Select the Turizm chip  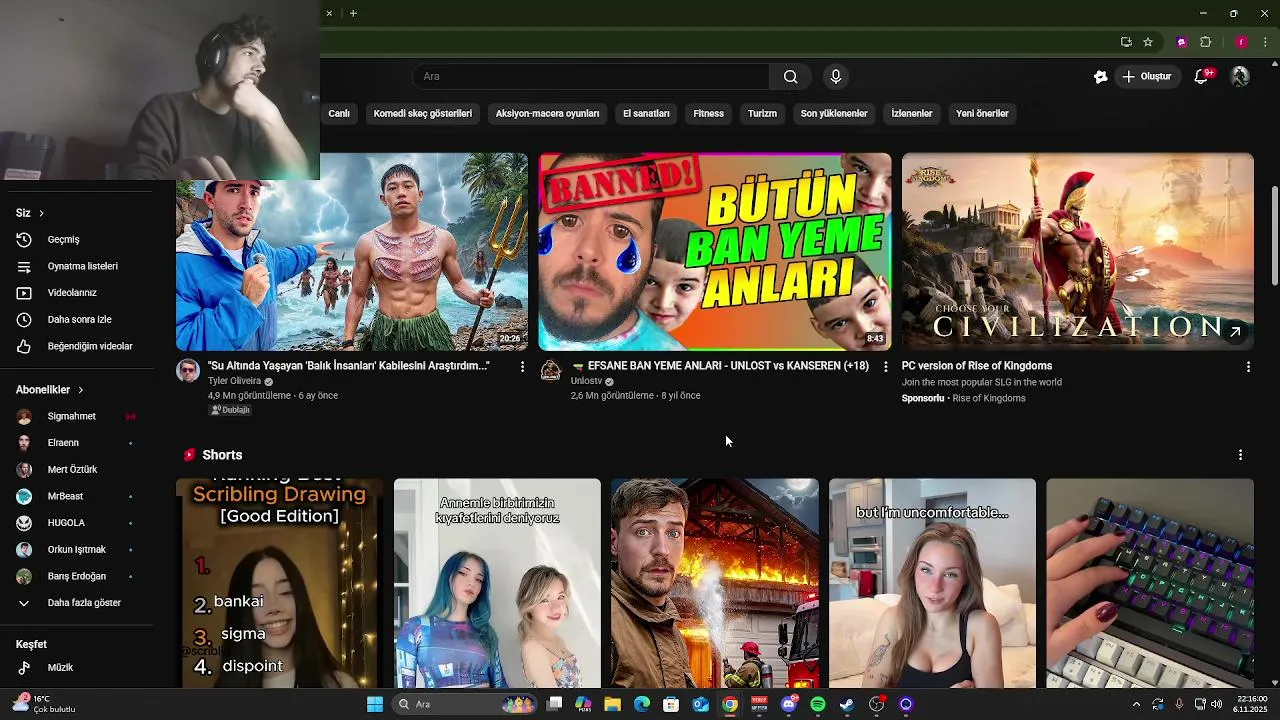[x=762, y=113]
